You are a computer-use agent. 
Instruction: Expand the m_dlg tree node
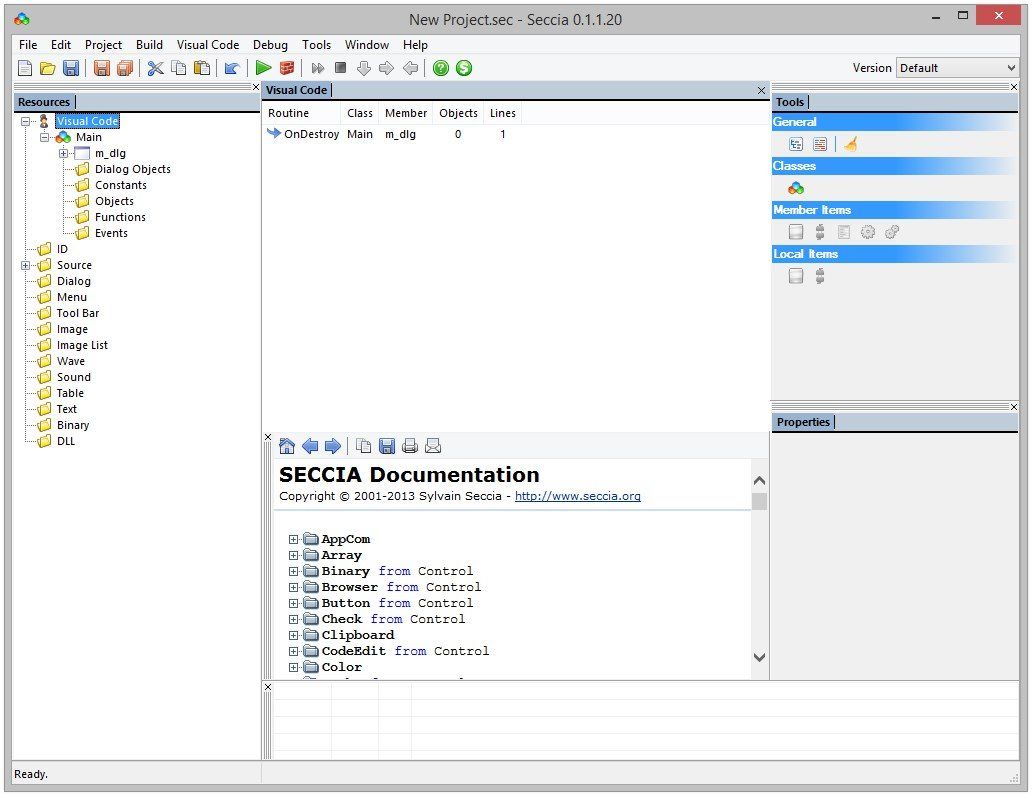point(63,153)
